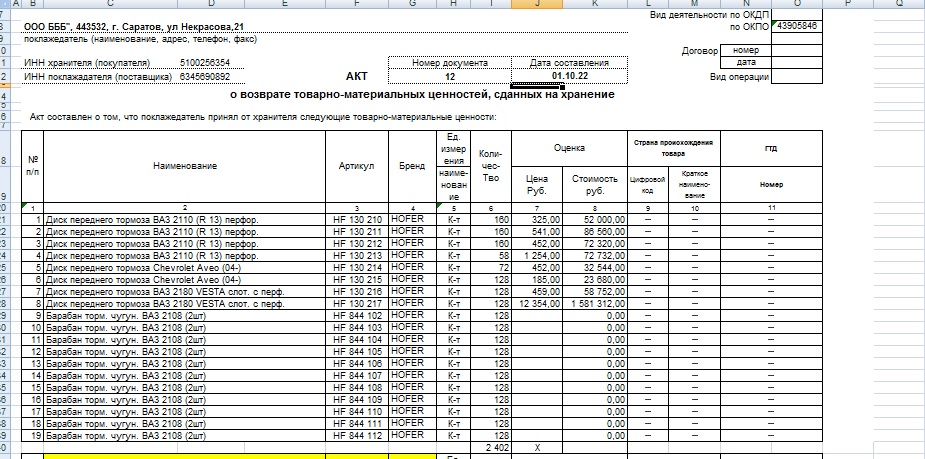Image resolution: width=925 pixels, height=459 pixels.
Task: Select article cell HF 844 107
Action: (x=357, y=376)
